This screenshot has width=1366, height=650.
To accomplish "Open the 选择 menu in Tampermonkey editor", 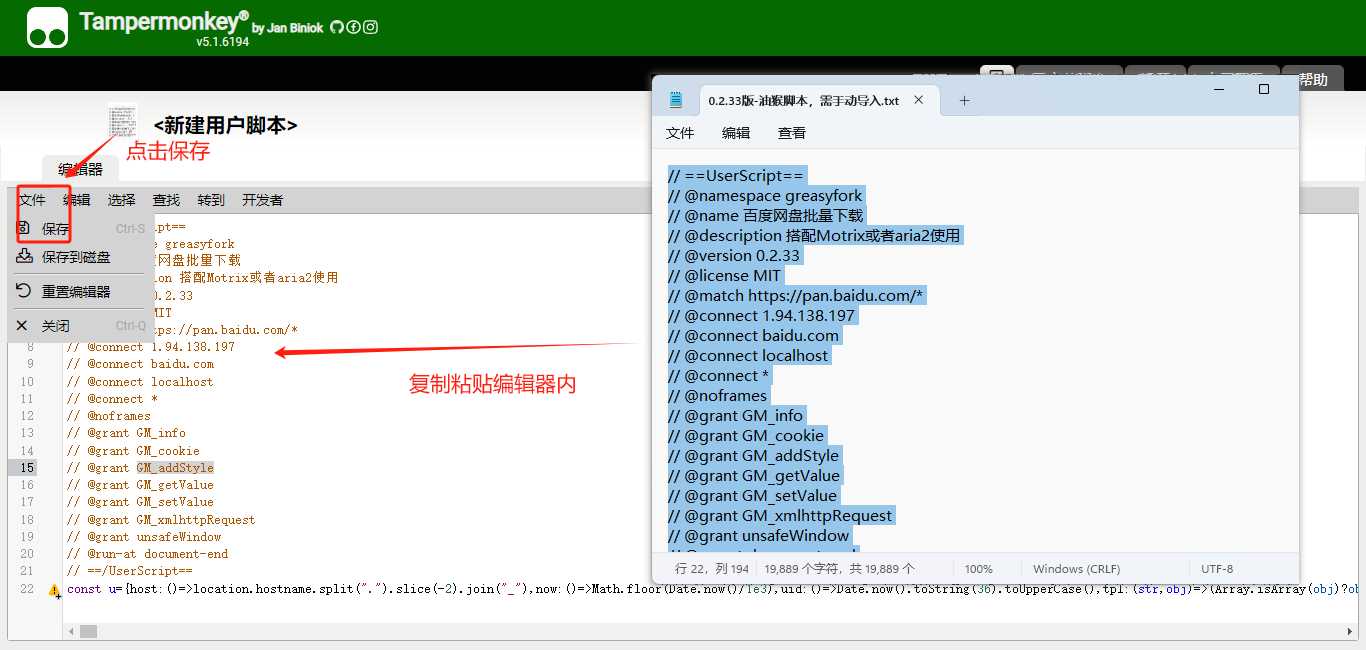I will tap(122, 200).
